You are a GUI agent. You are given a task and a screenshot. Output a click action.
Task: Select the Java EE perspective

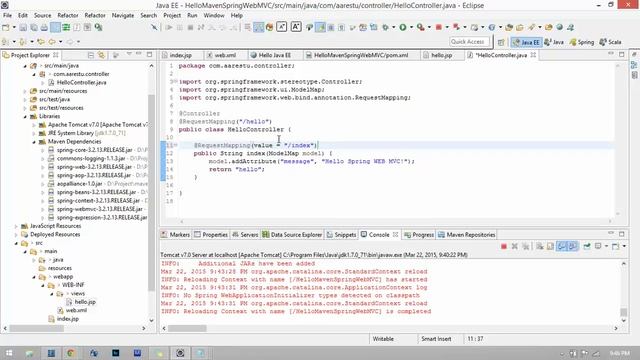[526, 42]
